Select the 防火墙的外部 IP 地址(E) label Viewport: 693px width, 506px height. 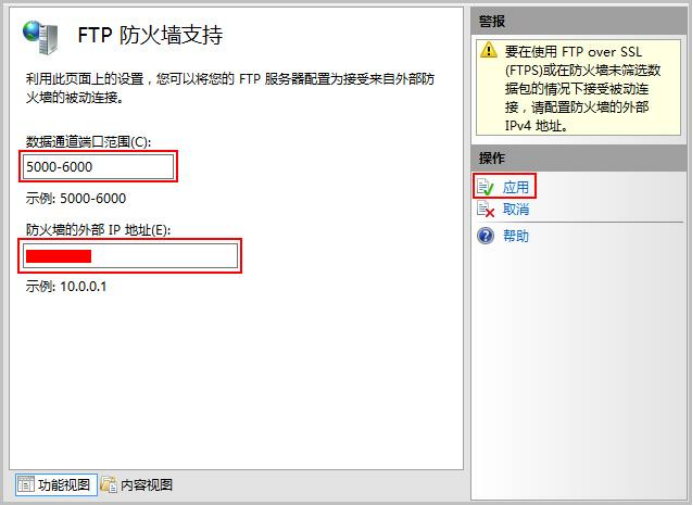pos(98,230)
